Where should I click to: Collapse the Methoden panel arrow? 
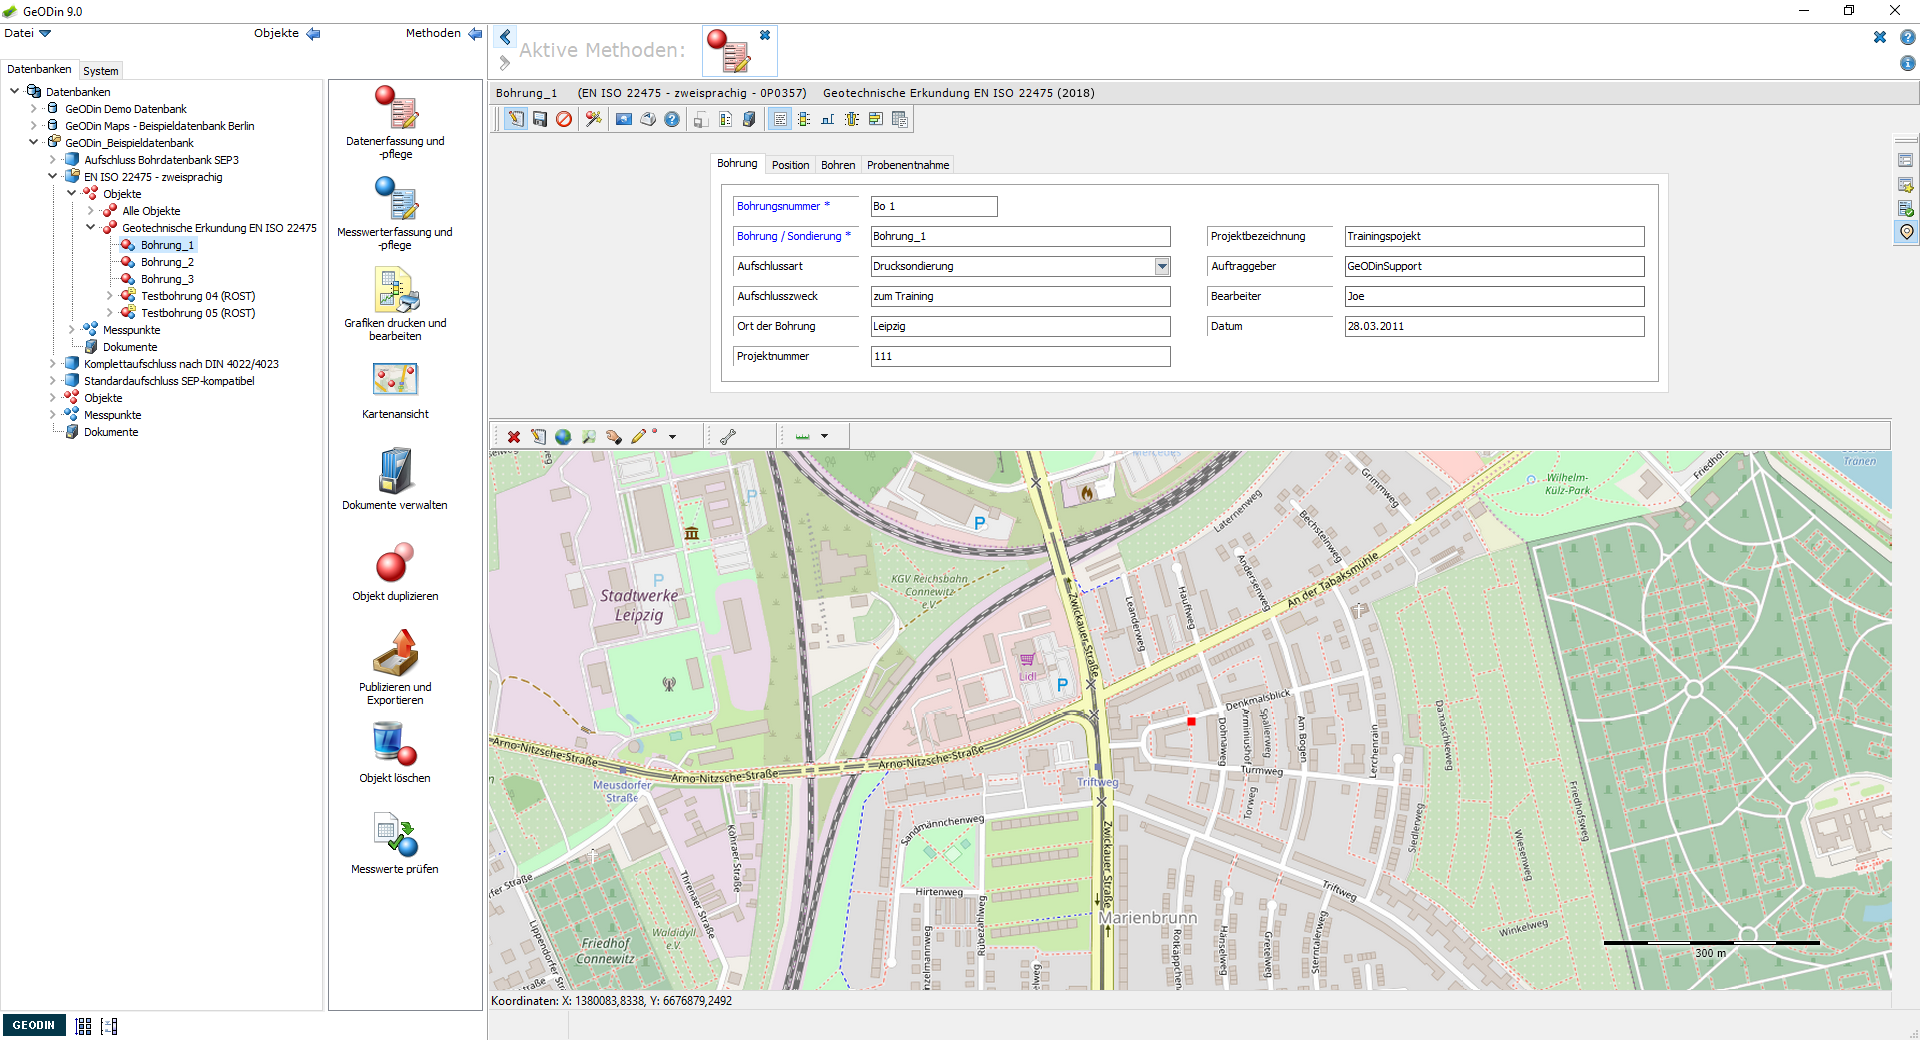(475, 34)
